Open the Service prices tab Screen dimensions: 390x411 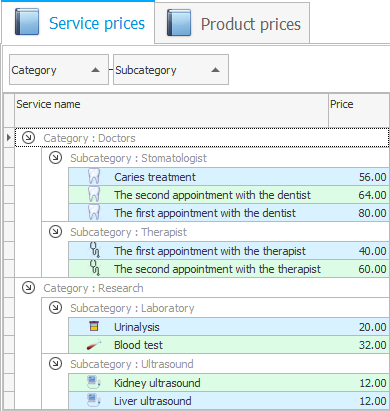(x=78, y=23)
